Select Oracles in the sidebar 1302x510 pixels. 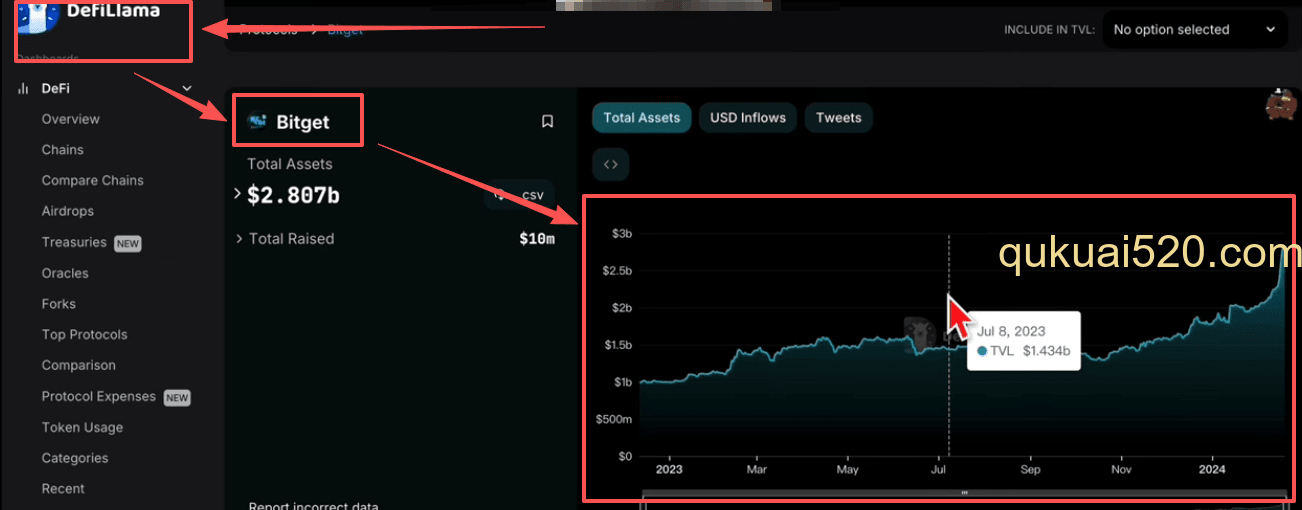(x=65, y=273)
